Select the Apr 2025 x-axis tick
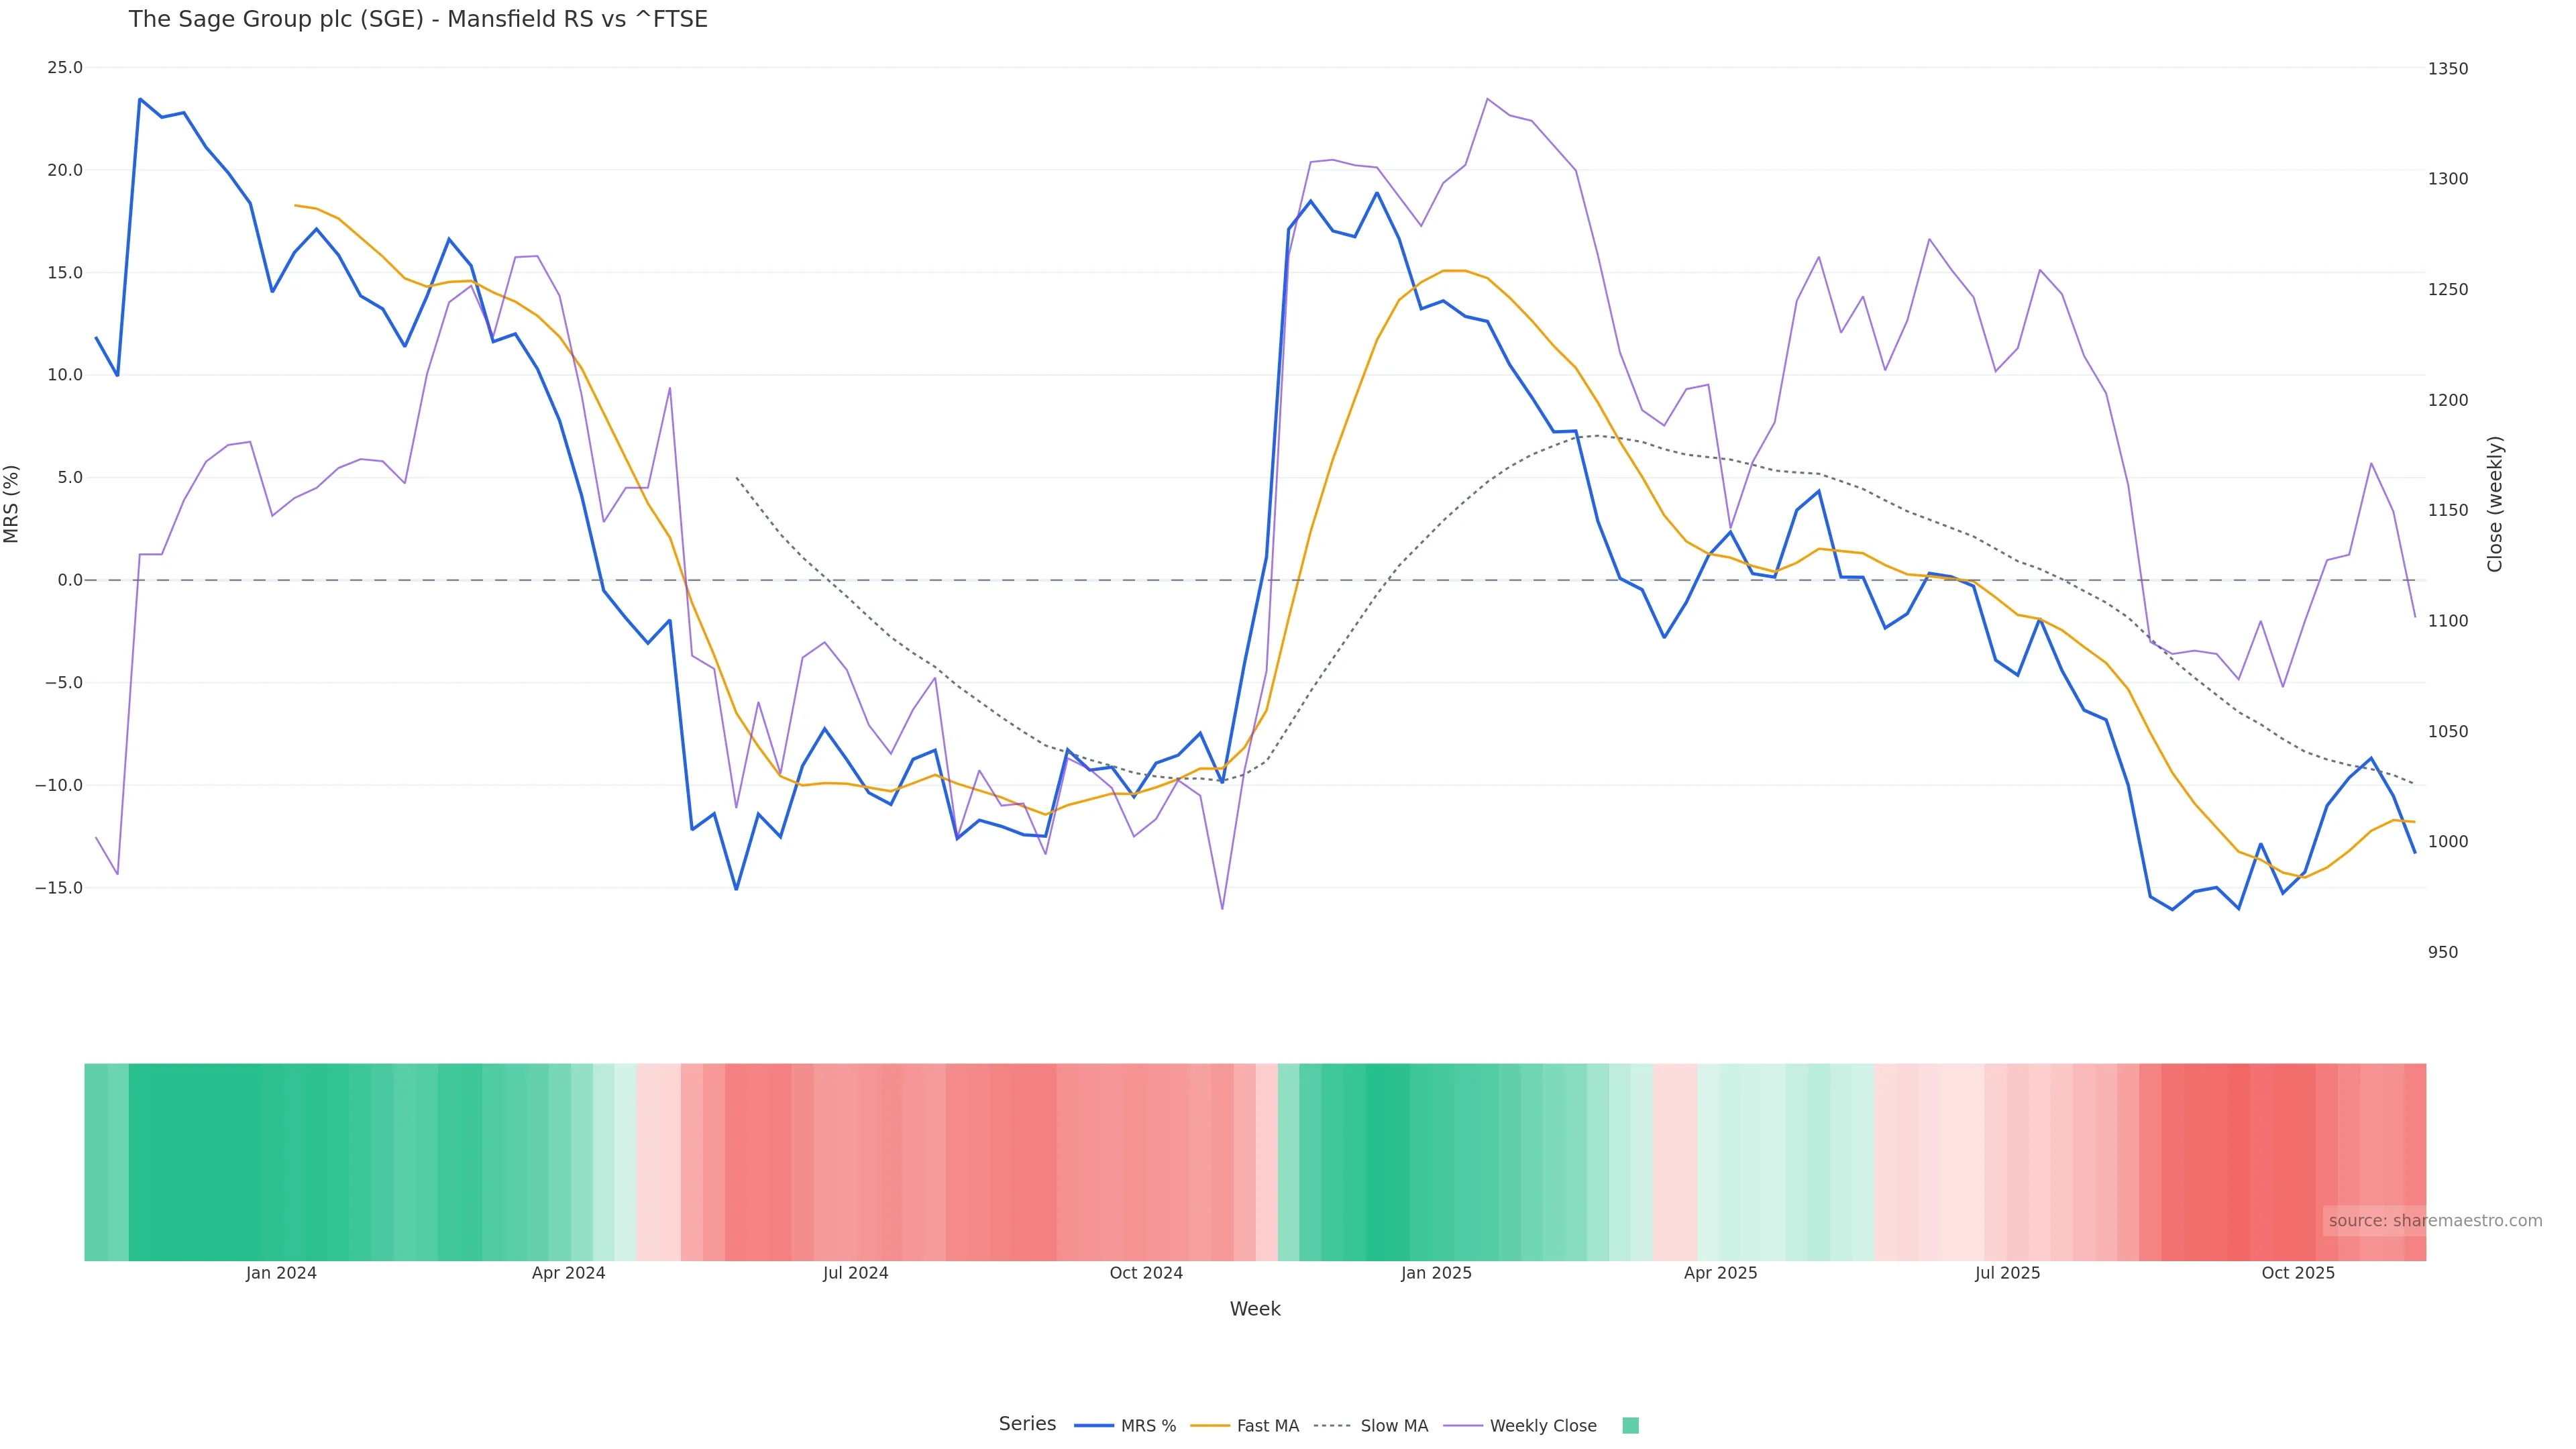This screenshot has height=1449, width=2576. (x=1720, y=1273)
